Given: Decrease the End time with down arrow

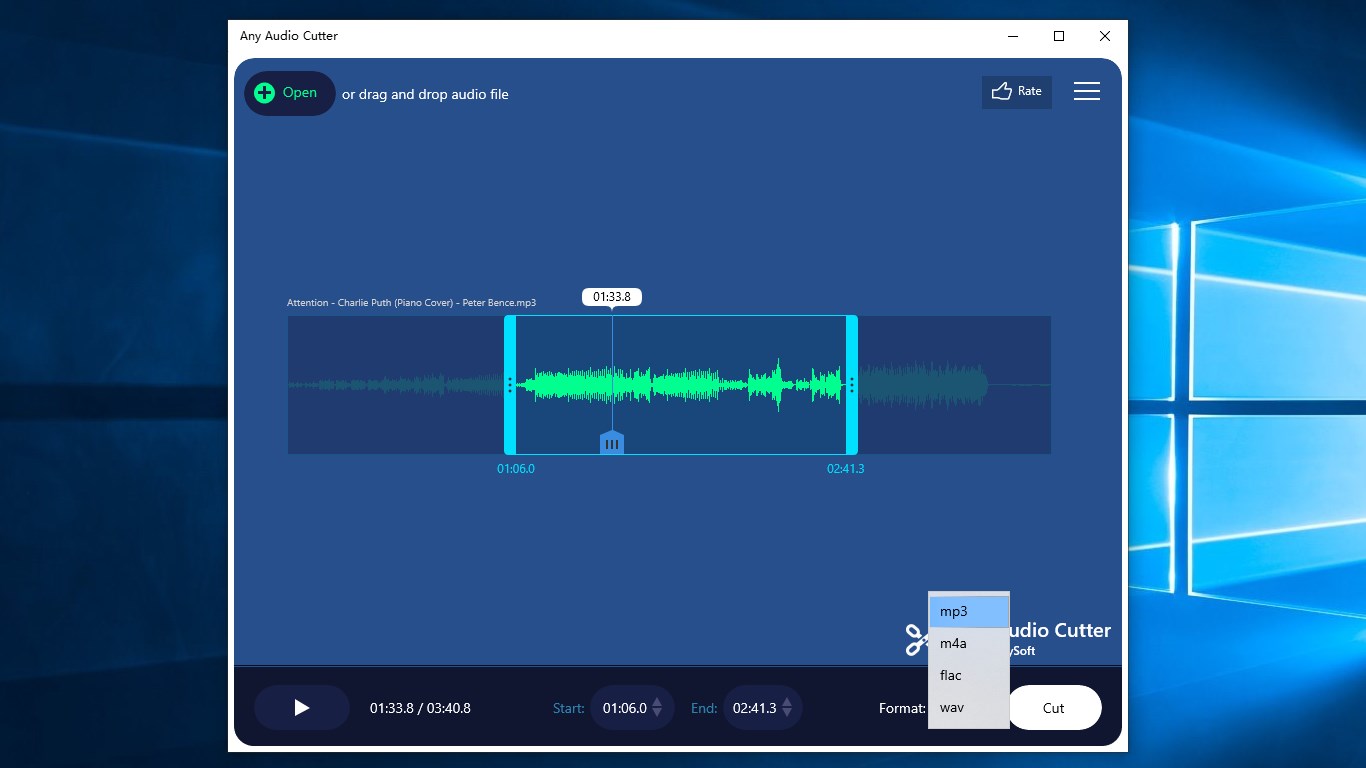Looking at the screenshot, I should coord(788,712).
